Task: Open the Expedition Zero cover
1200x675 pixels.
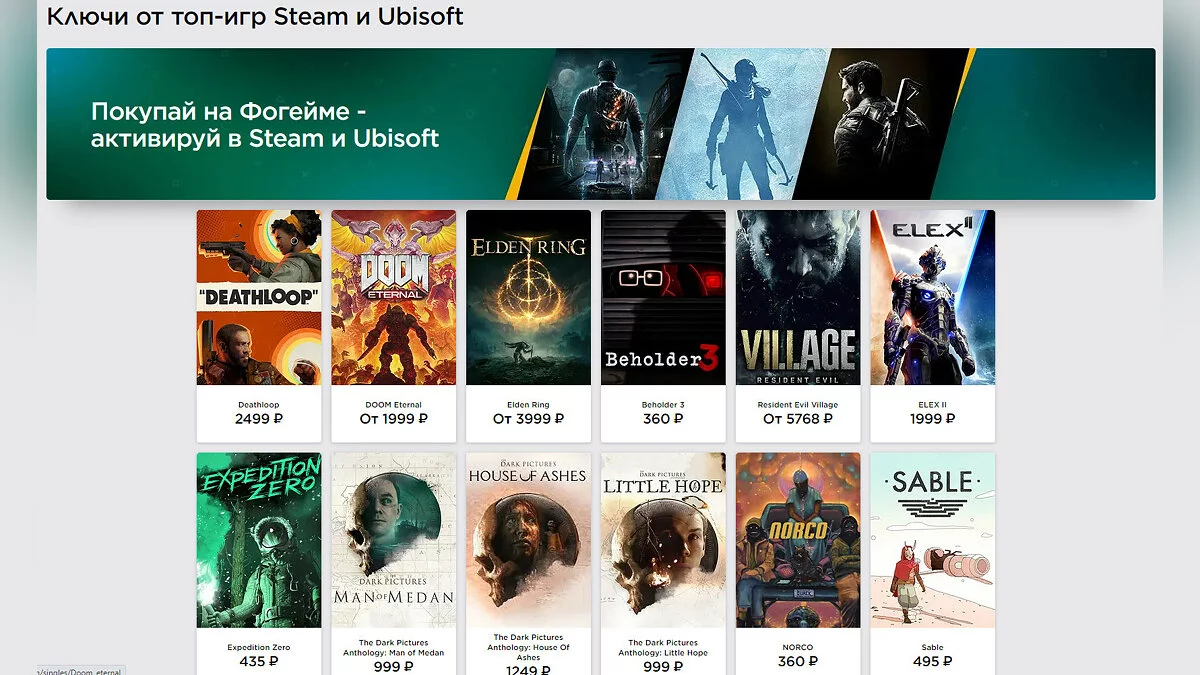Action: 259,540
